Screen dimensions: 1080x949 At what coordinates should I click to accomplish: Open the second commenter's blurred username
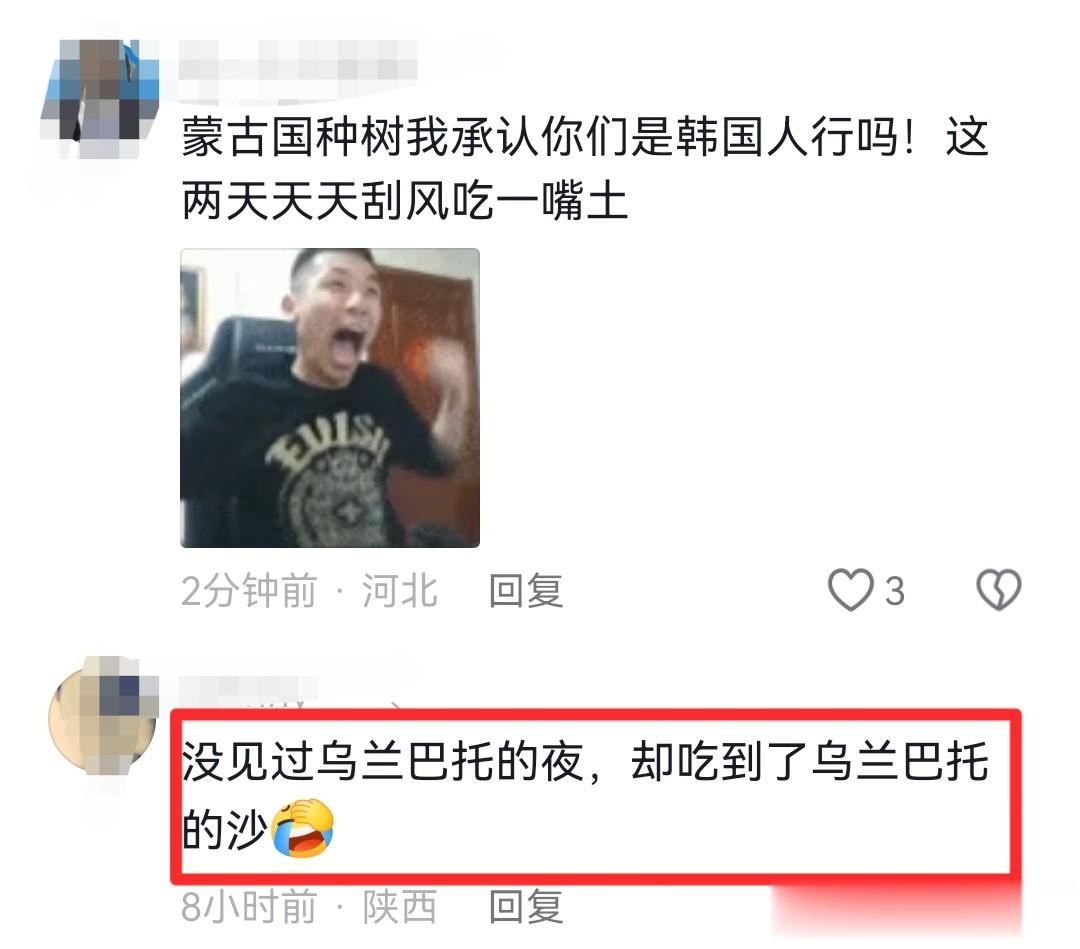click(x=248, y=689)
